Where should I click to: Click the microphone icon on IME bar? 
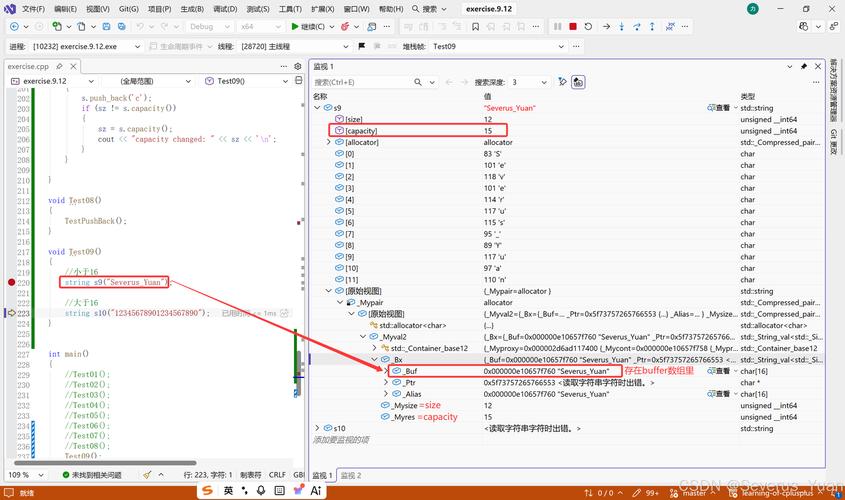point(261,490)
